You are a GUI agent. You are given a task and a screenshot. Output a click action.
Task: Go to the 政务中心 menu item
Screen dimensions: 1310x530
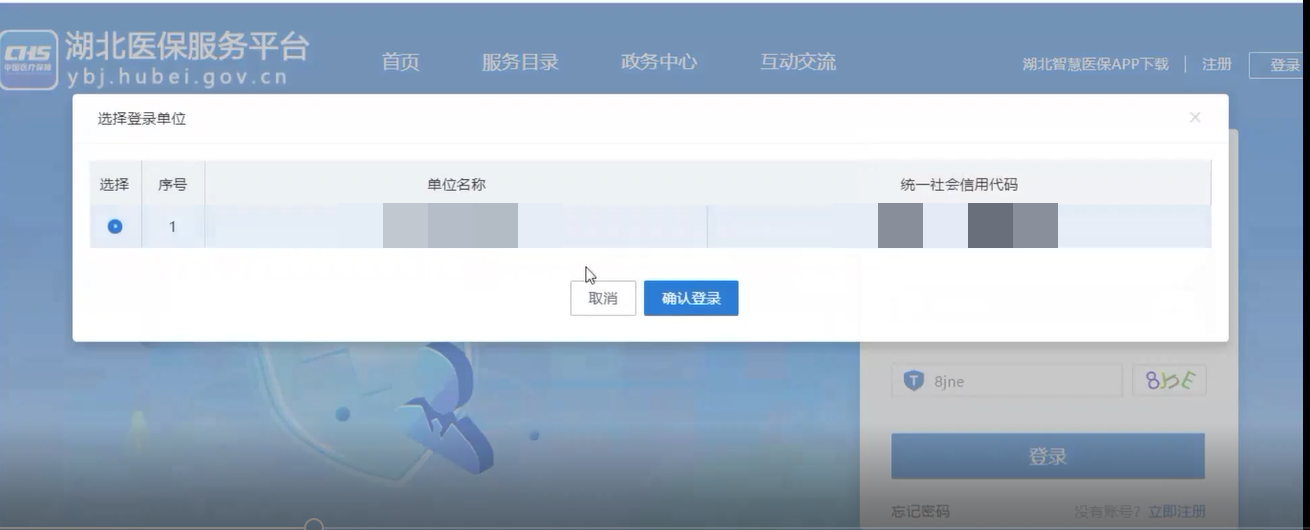pyautogui.click(x=659, y=62)
